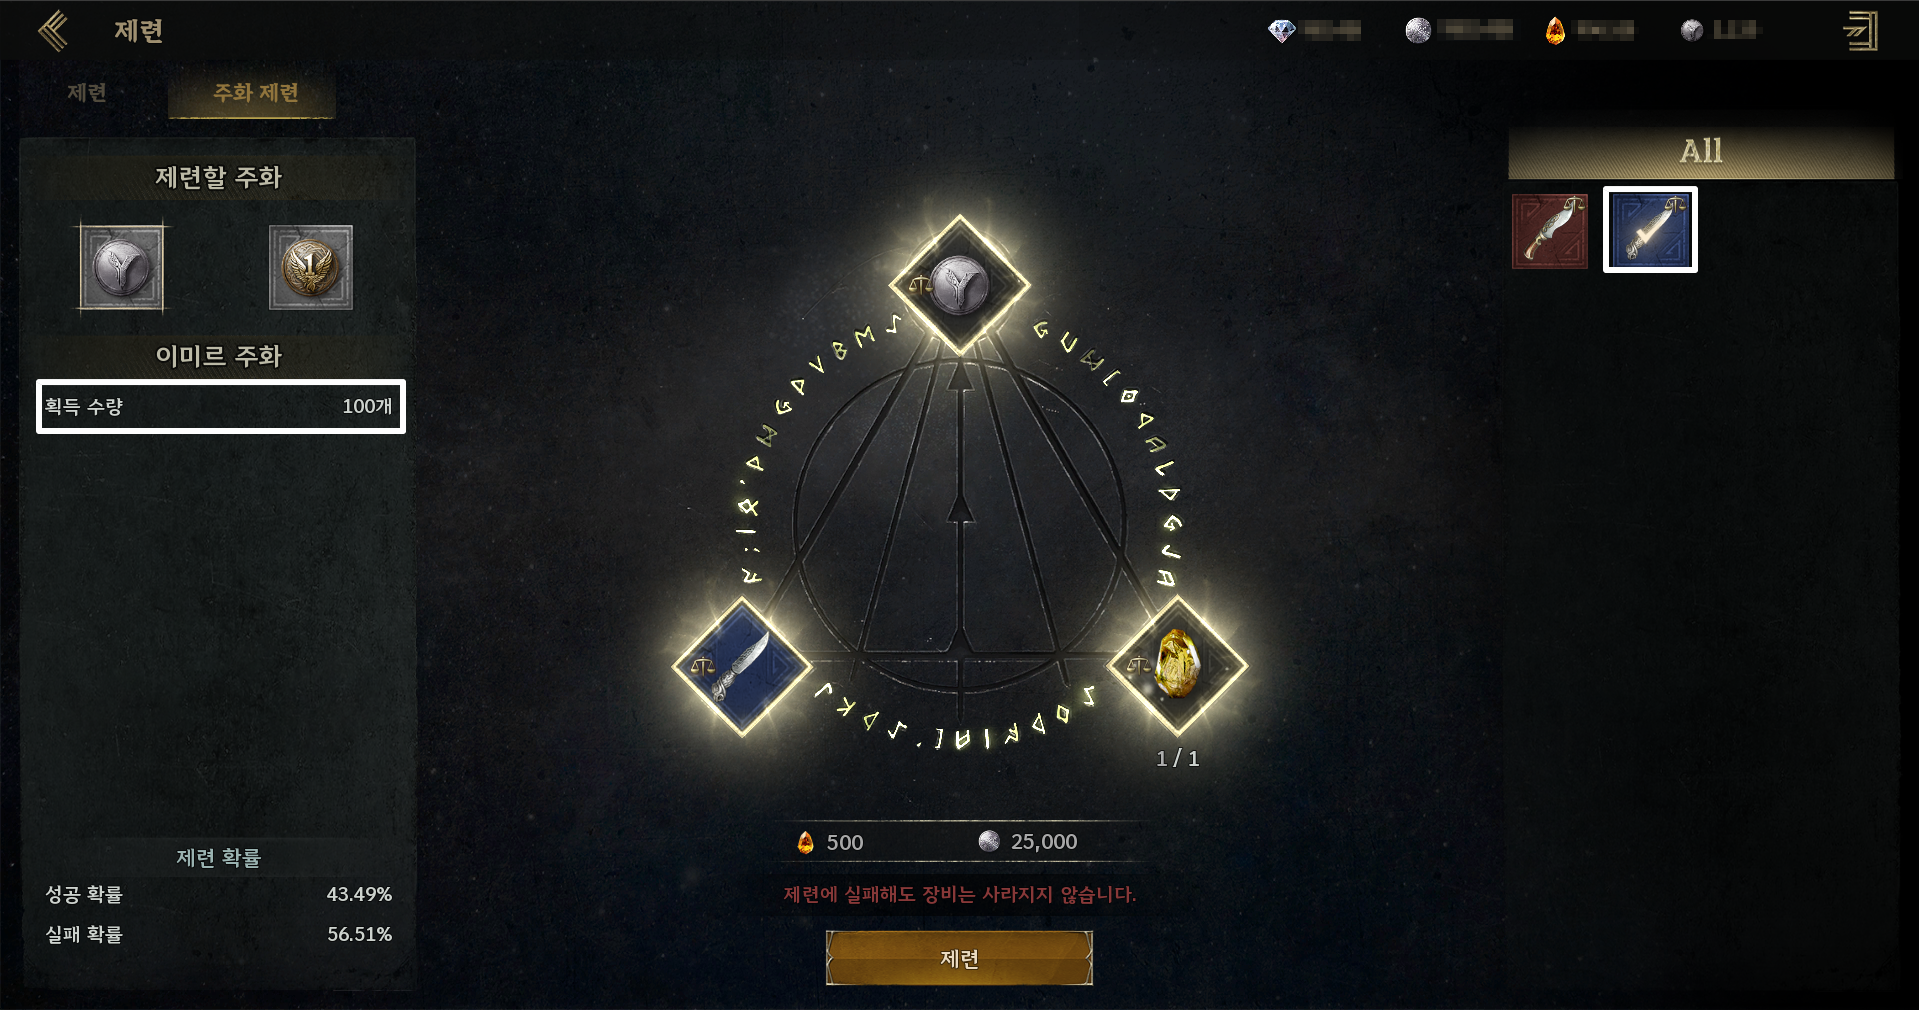The height and width of the screenshot is (1010, 1919).
Task: Click the blue dagger slot in the triangle
Action: pos(742,667)
